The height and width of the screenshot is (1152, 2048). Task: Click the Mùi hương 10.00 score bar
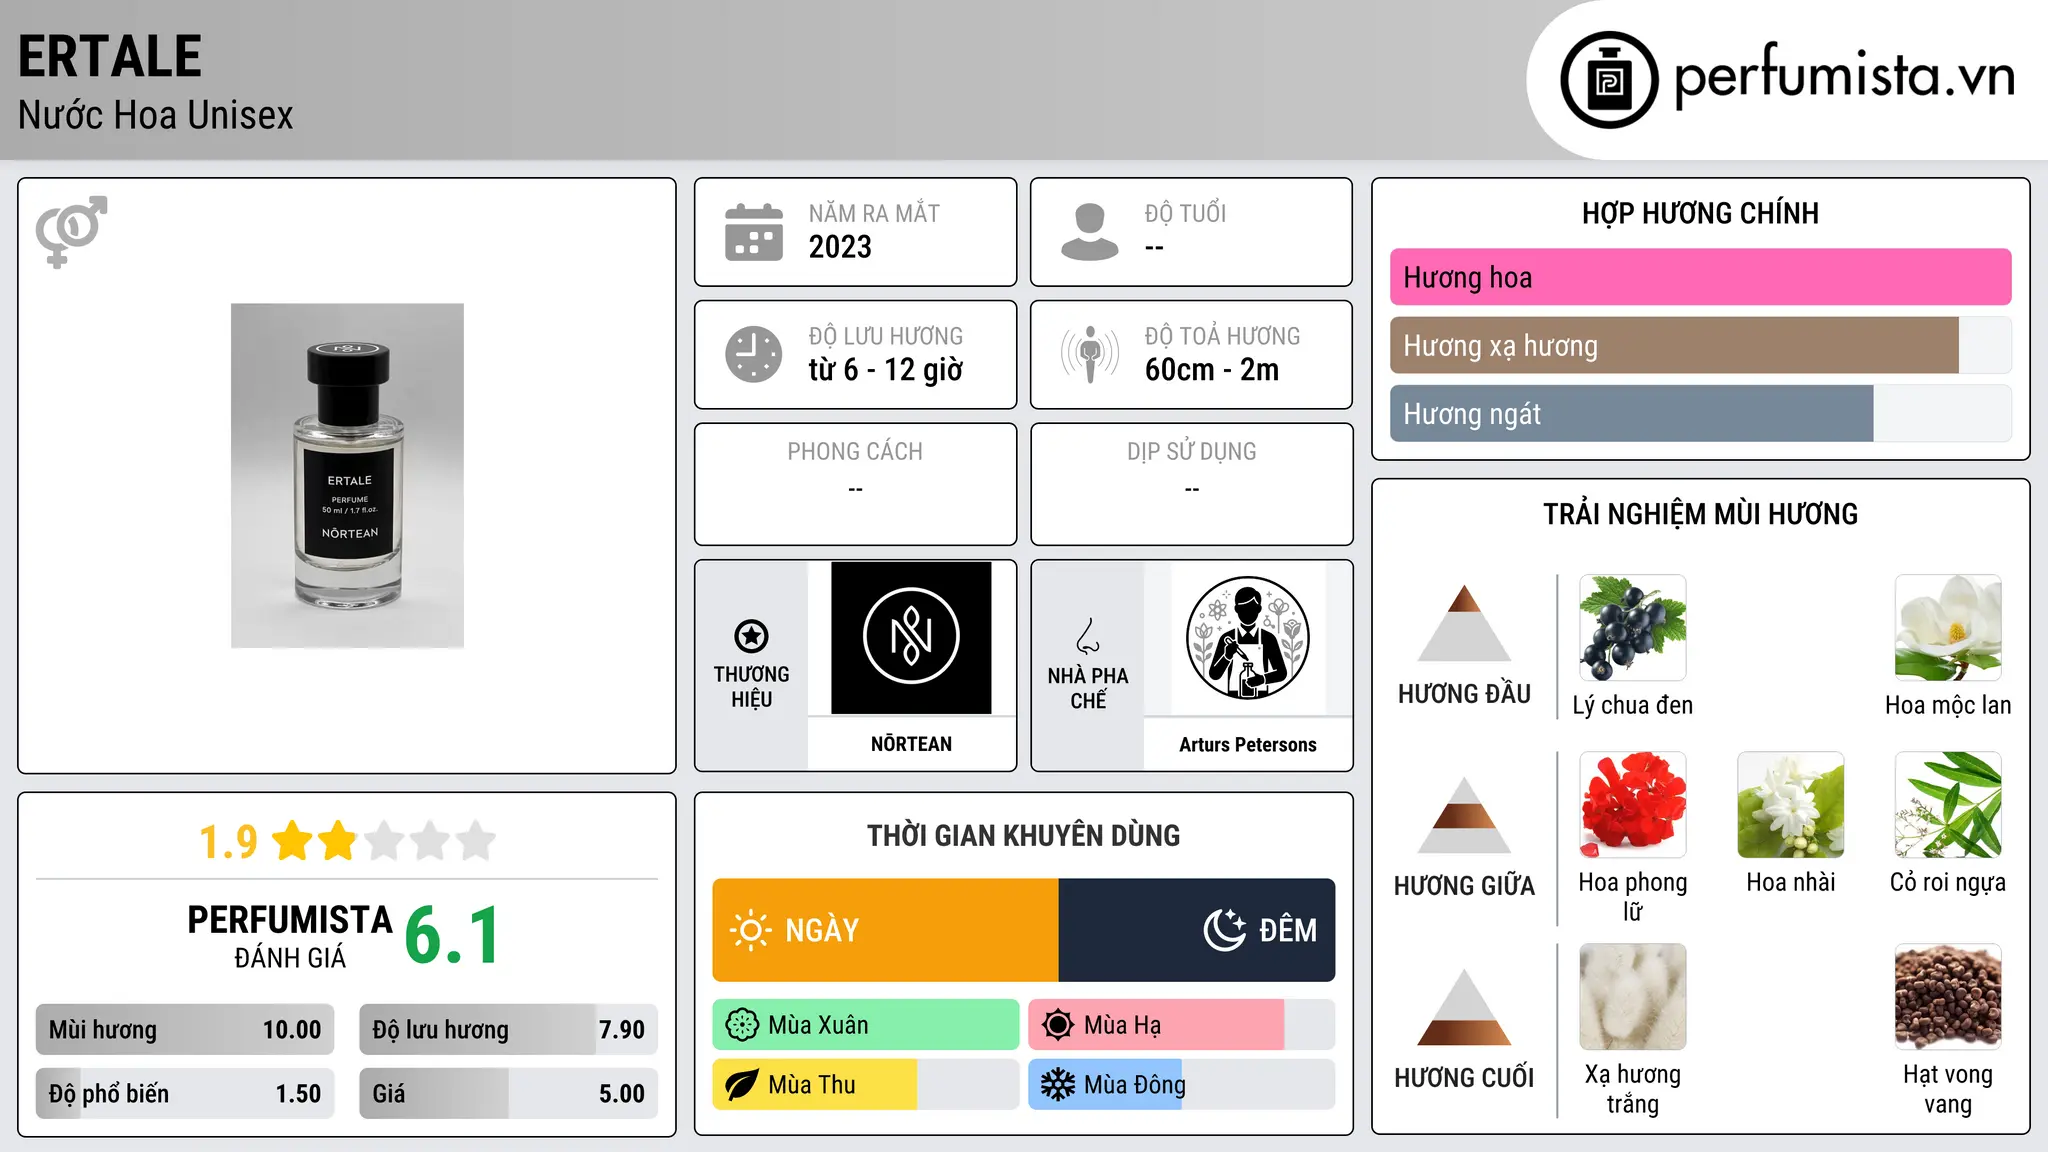185,1030
